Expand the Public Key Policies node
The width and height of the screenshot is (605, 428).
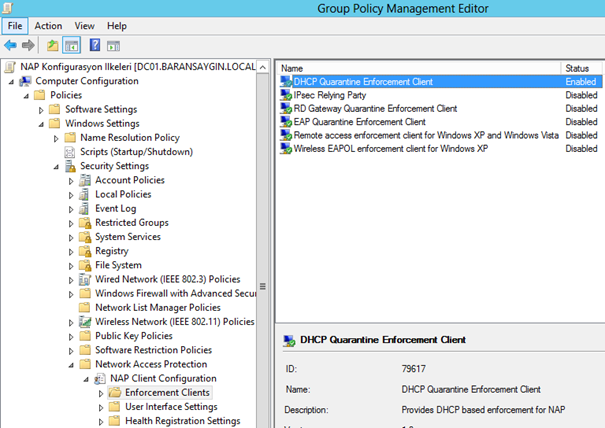pyautogui.click(x=71, y=337)
